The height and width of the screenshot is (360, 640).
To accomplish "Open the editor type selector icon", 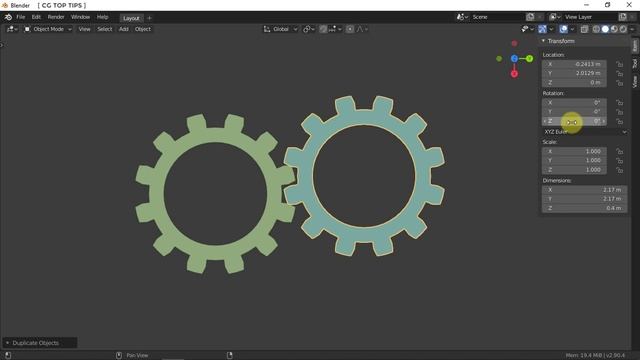I will pos(10,29).
